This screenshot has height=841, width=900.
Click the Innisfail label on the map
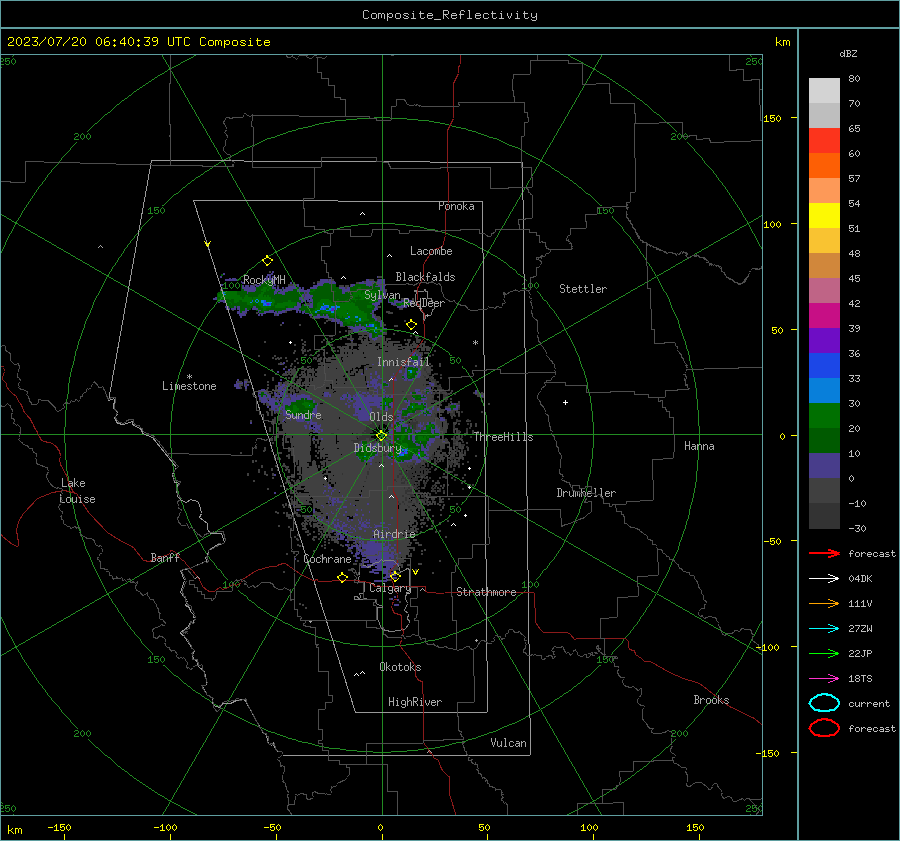click(x=403, y=362)
